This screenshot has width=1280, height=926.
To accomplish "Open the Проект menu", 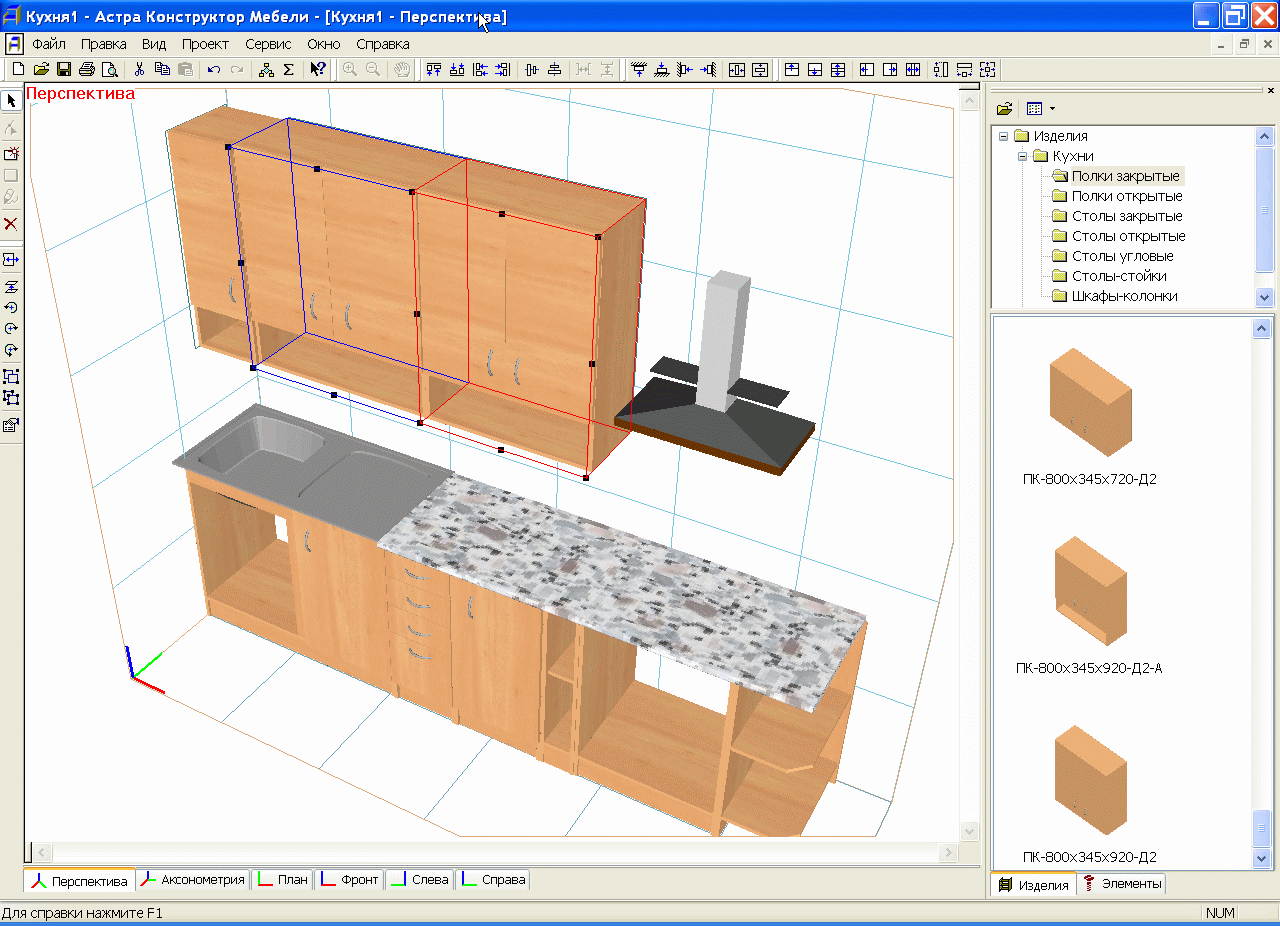I will point(205,44).
